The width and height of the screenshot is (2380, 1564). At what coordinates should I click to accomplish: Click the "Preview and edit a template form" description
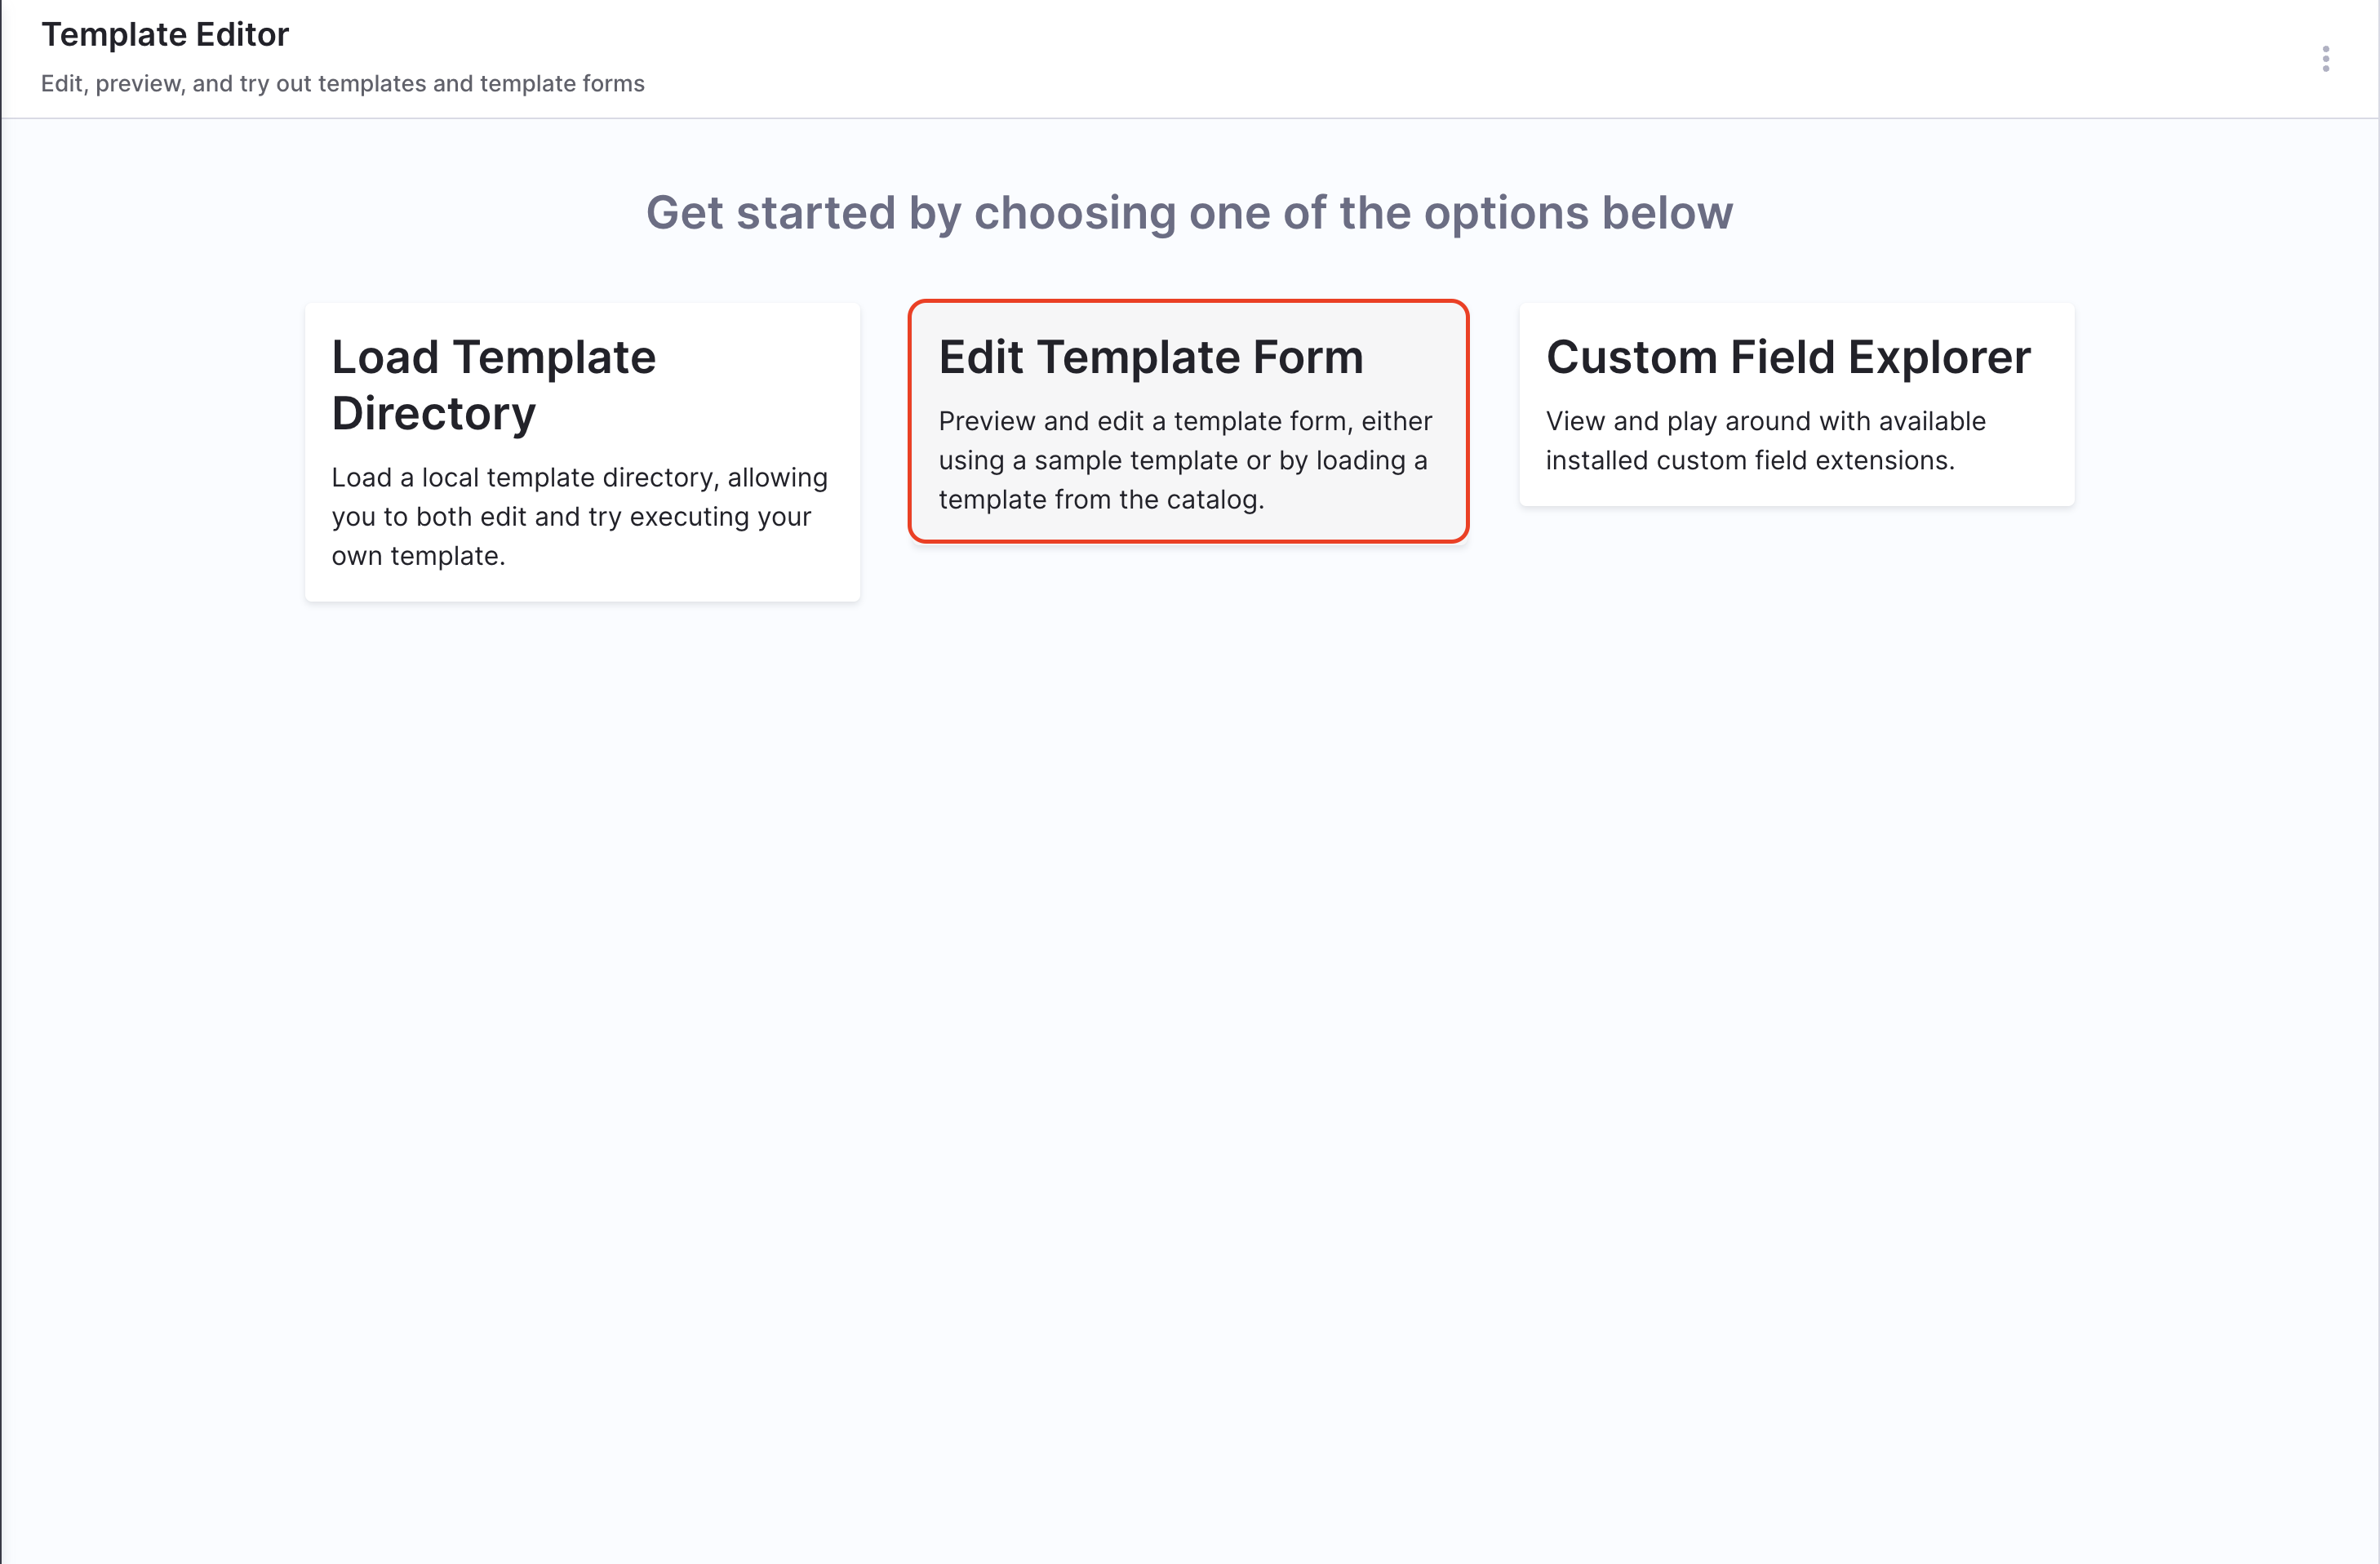1184,422
